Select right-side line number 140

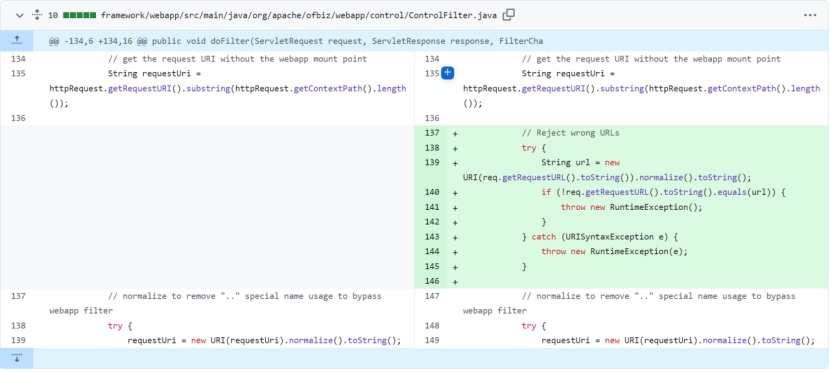point(432,192)
